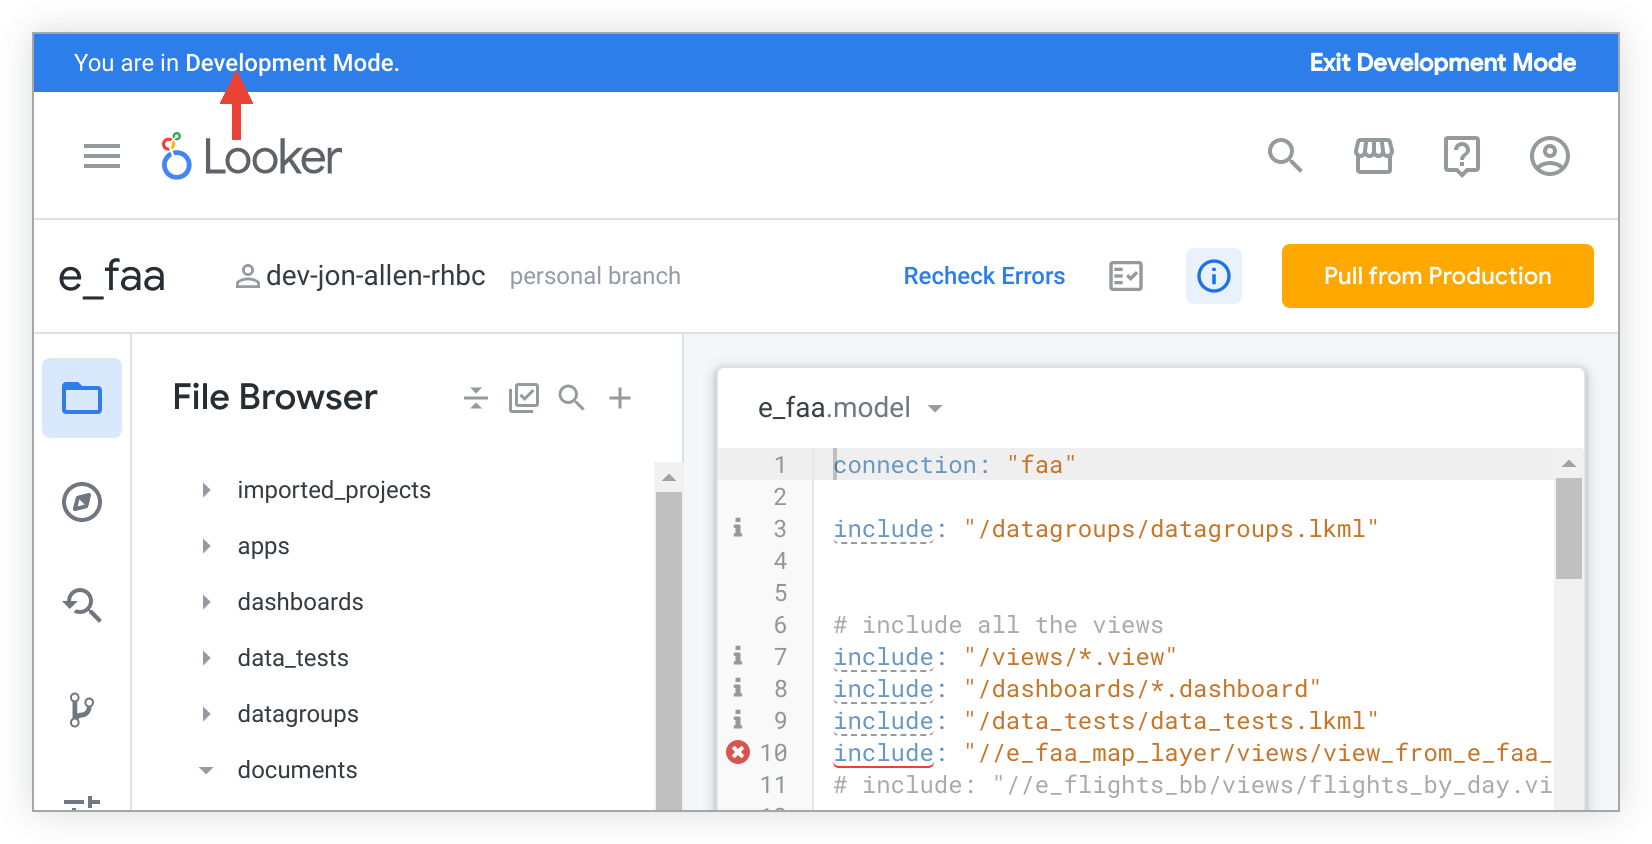Toggle the File Browser folder panel

[x=82, y=398]
